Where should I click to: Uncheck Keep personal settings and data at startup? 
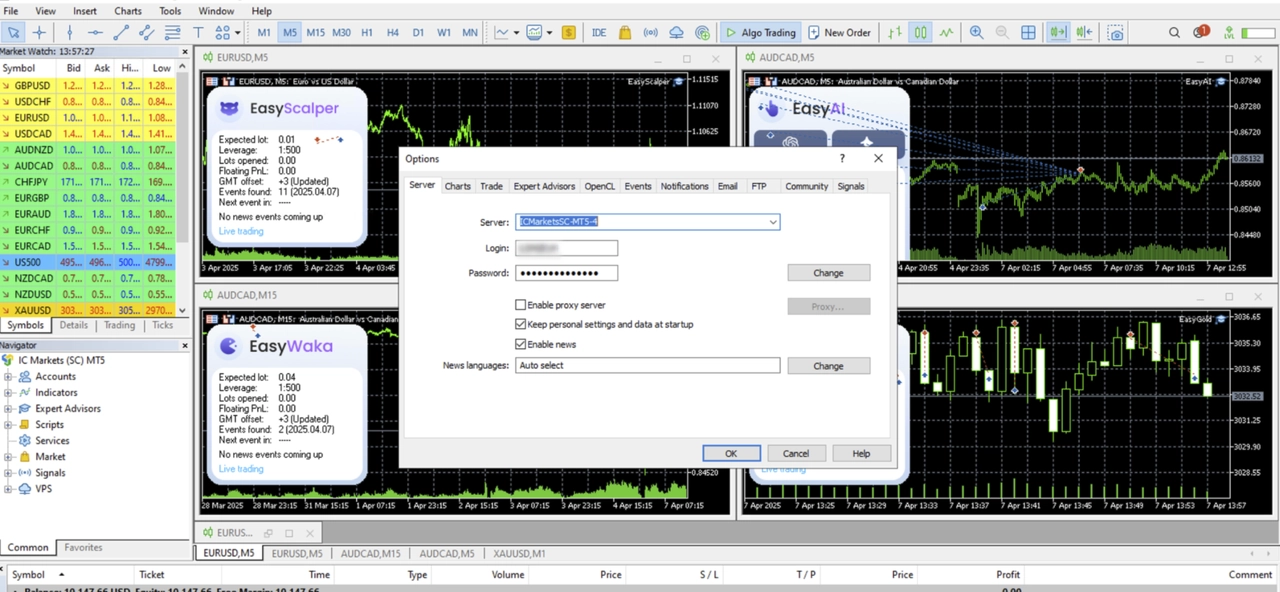tap(521, 325)
